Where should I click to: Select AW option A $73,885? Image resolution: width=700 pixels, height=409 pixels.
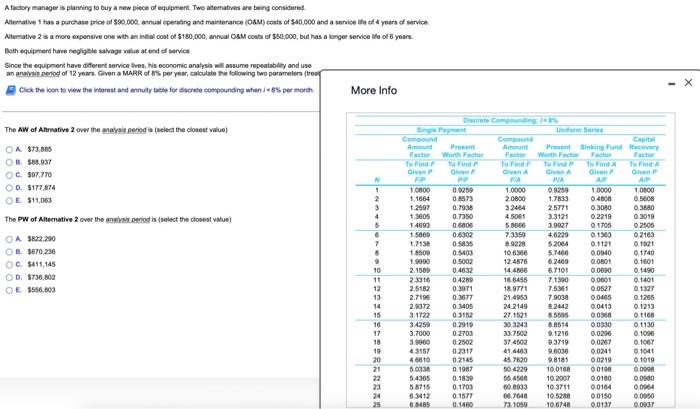(9, 150)
